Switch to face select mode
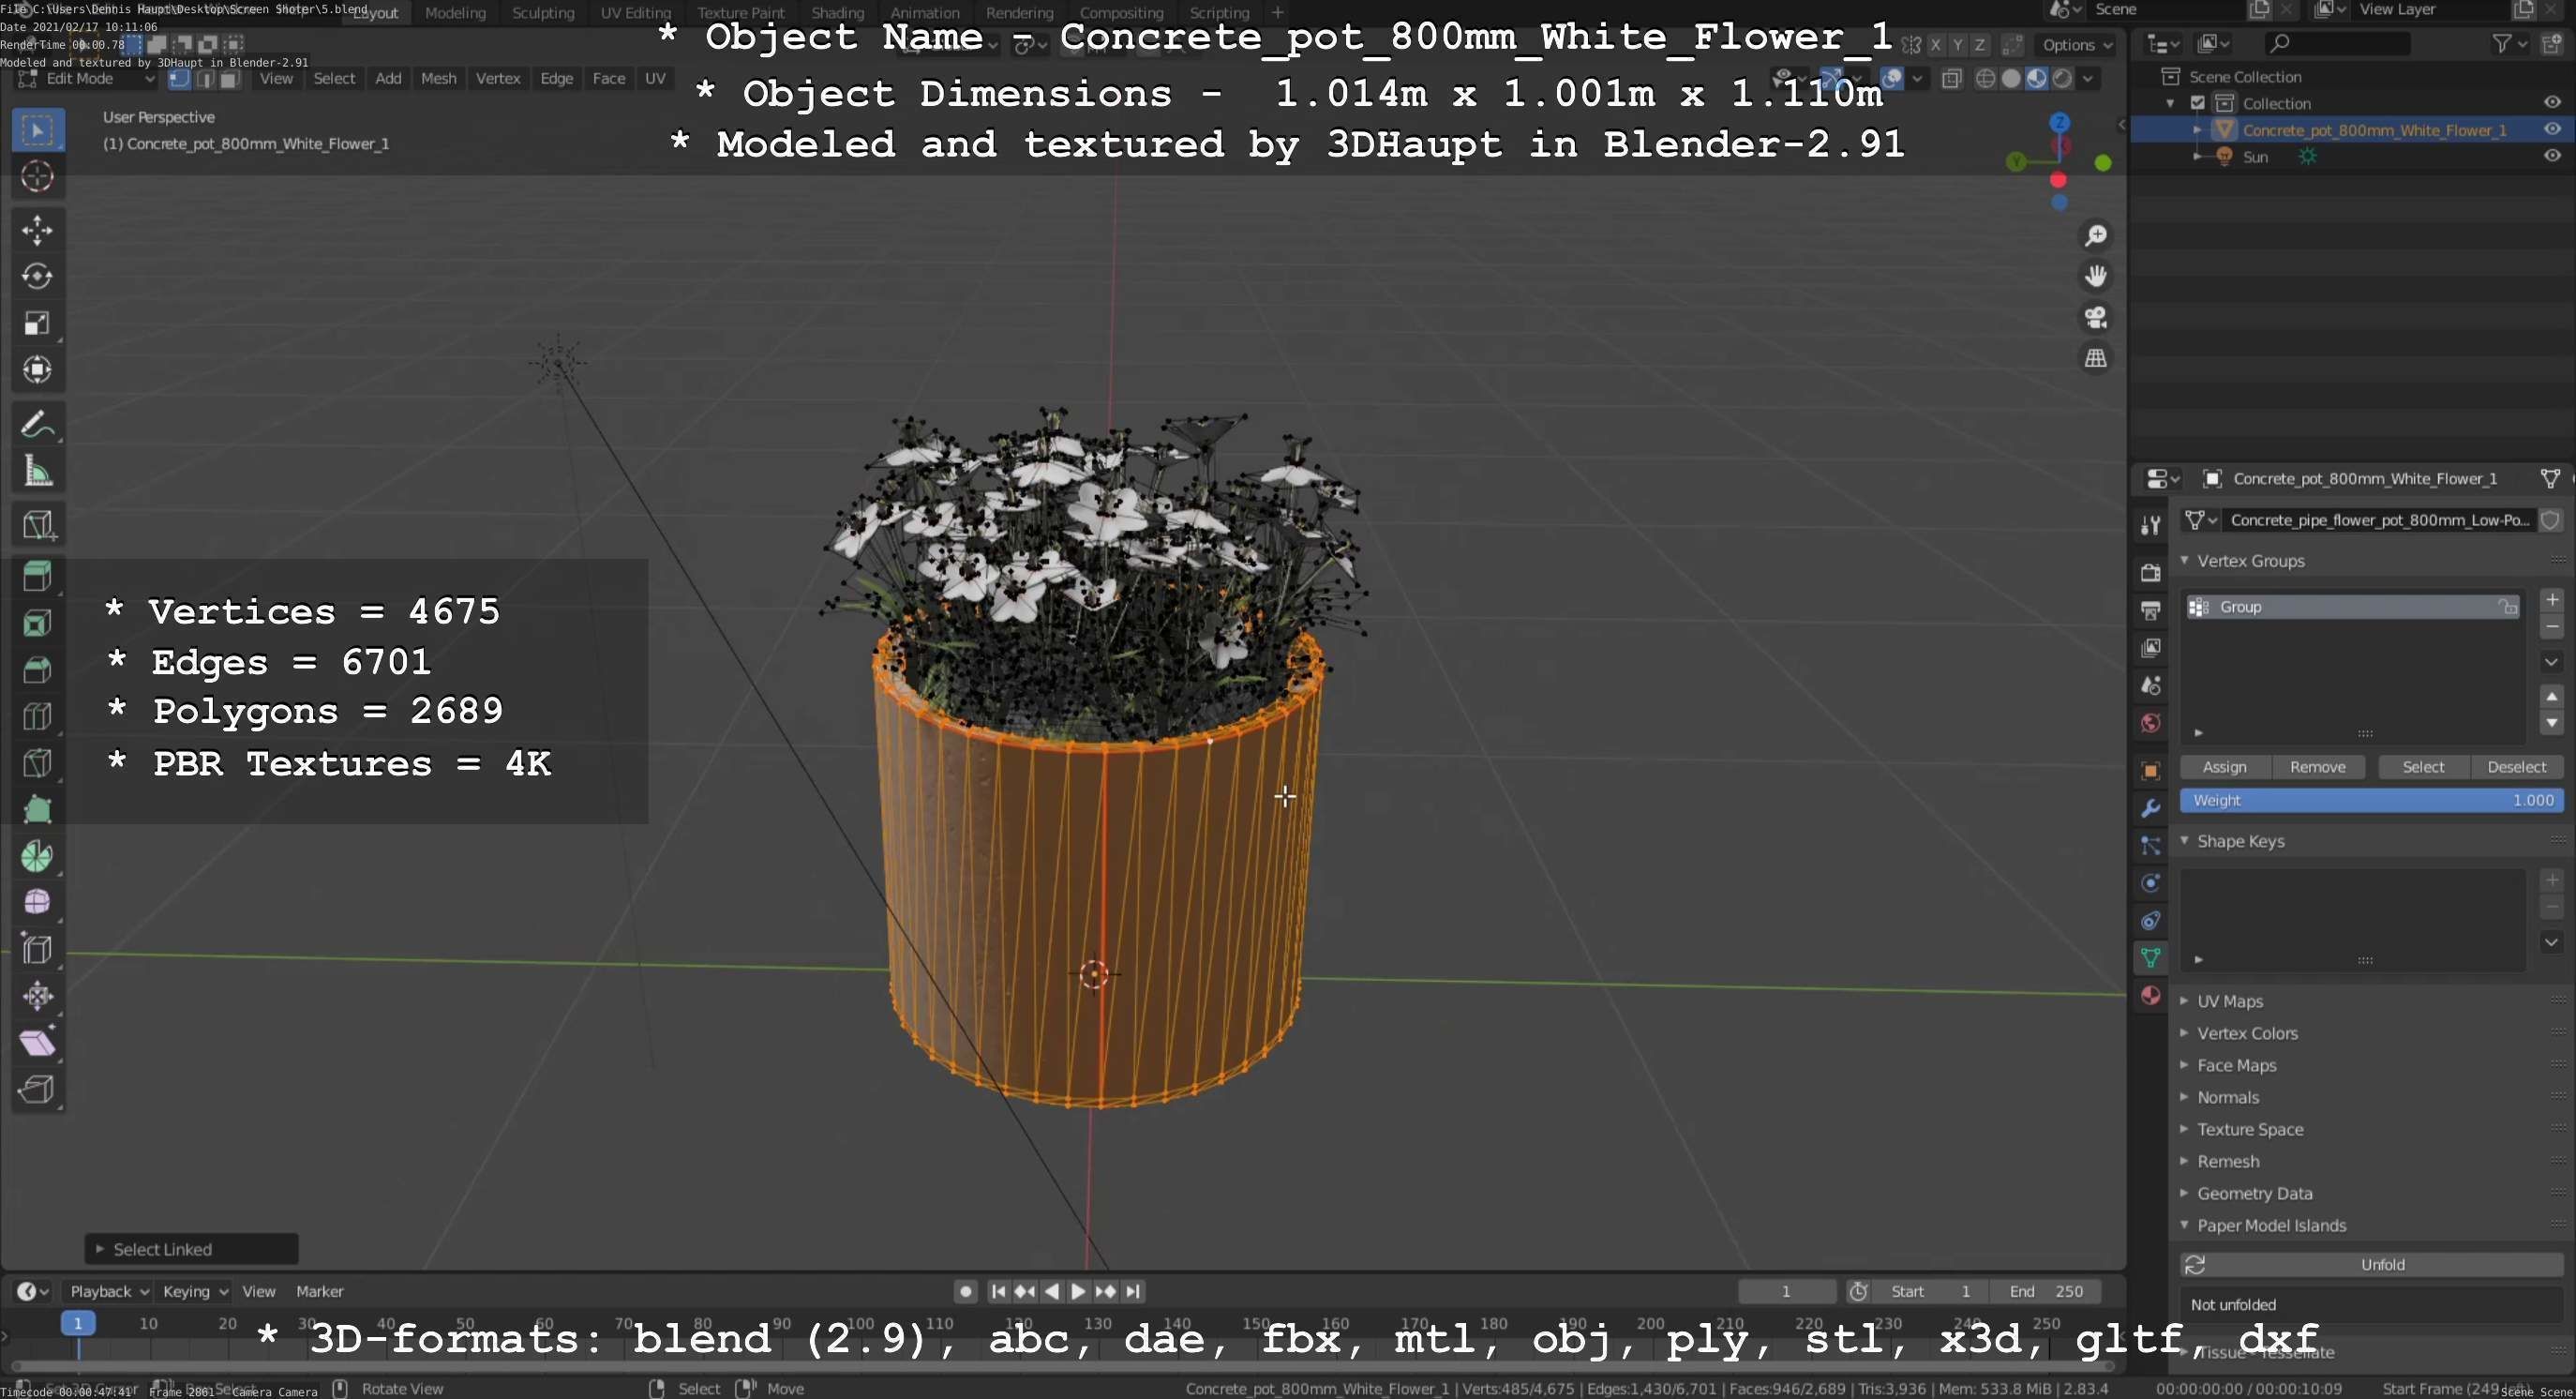2576x1399 pixels. [x=230, y=79]
